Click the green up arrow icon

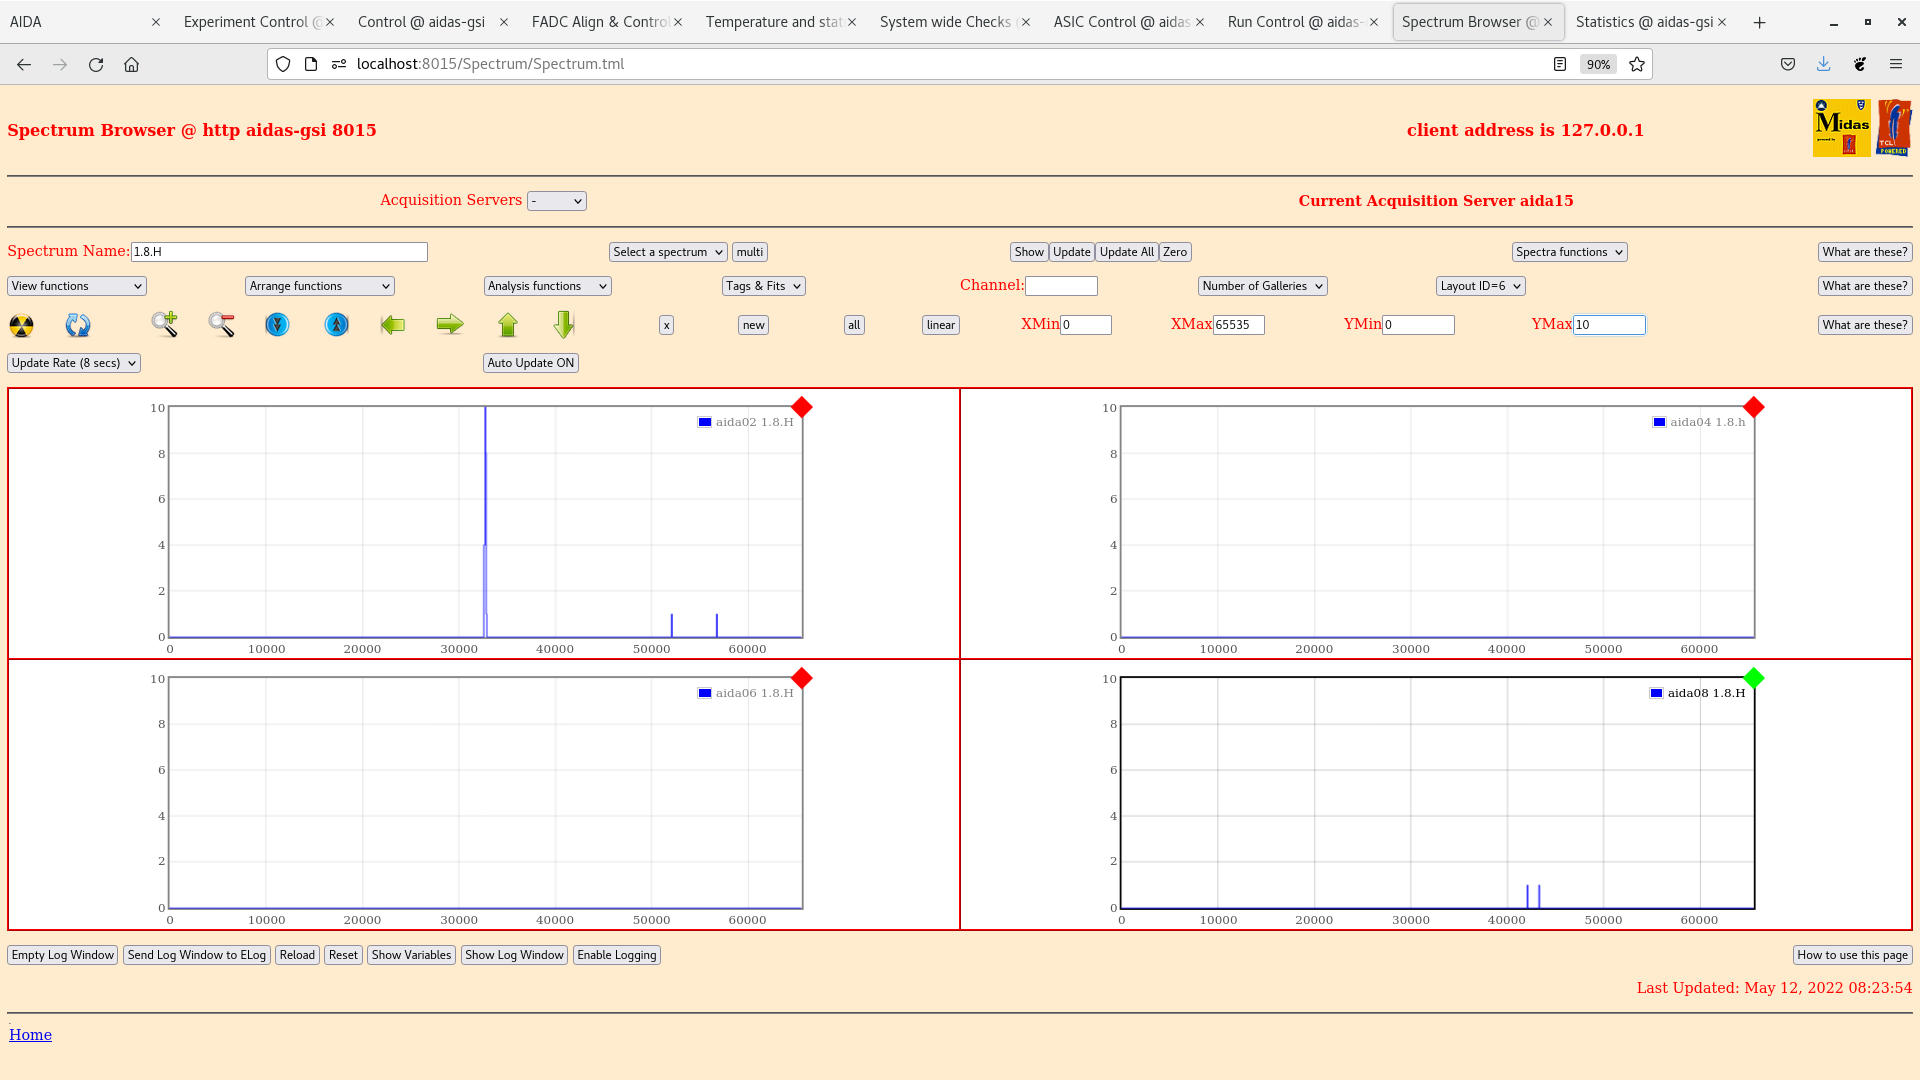[x=508, y=324]
